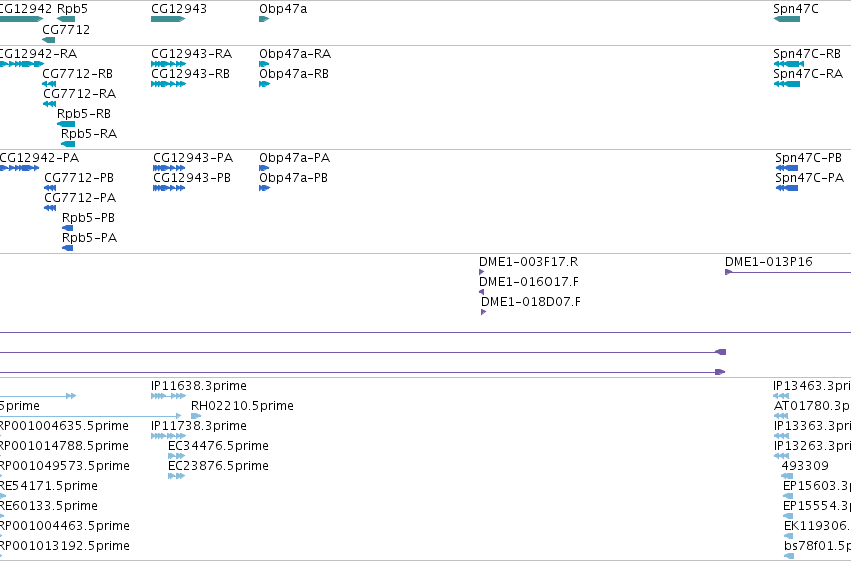Click the RH02210.5prime EST glyph
The image size is (851, 561).
[196, 416]
